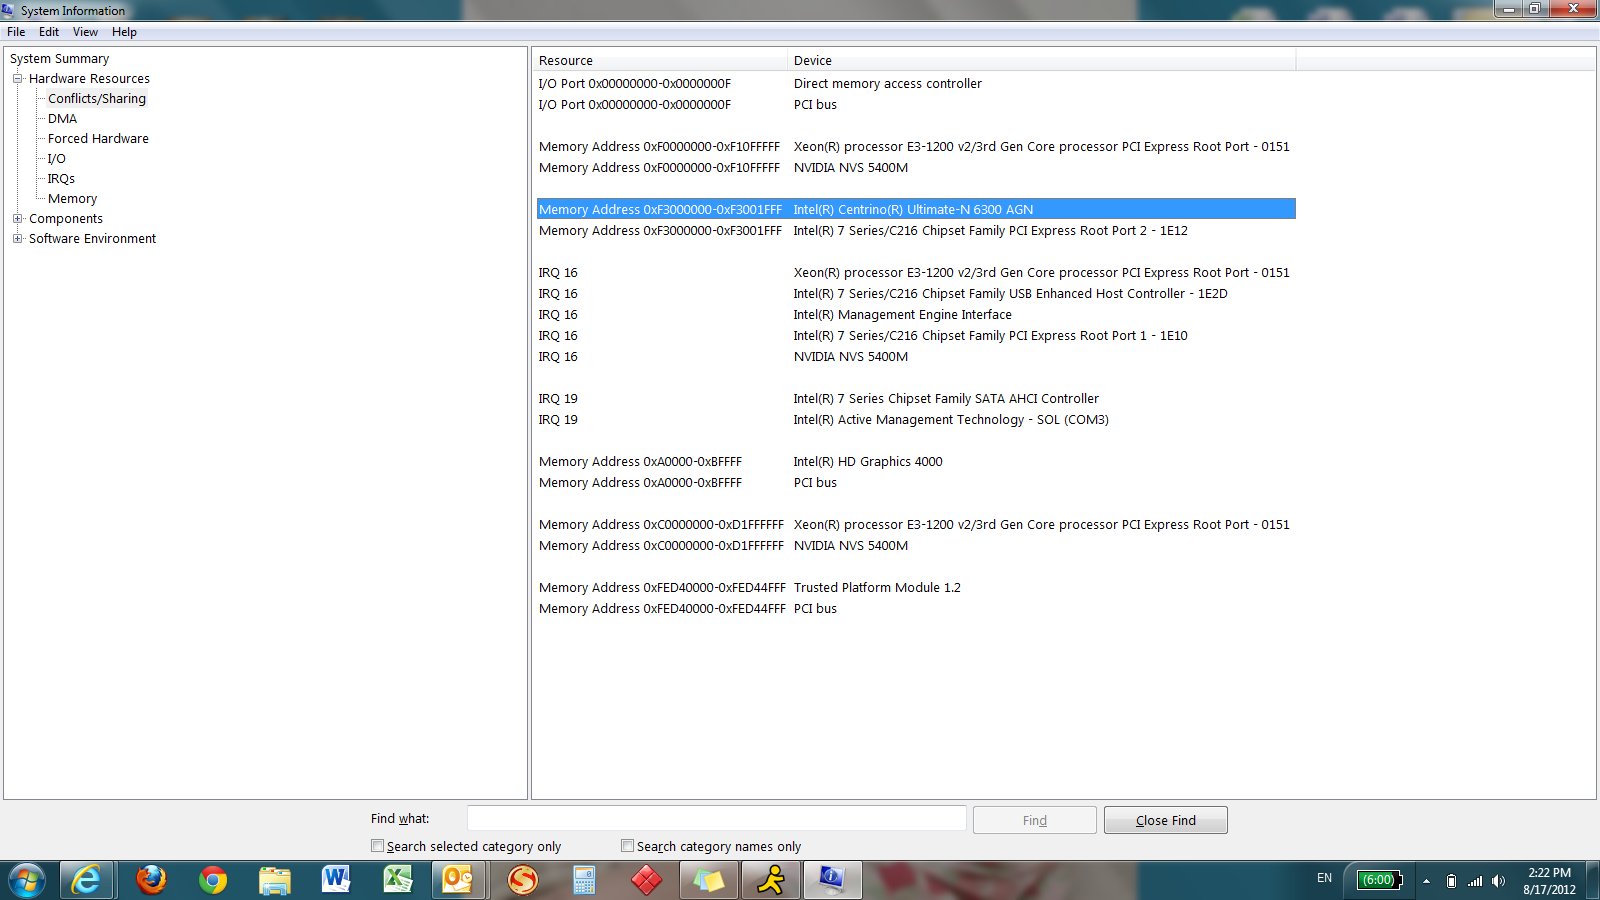The image size is (1600, 900).
Task: Open Windows Explorer folder icon
Action: click(274, 880)
